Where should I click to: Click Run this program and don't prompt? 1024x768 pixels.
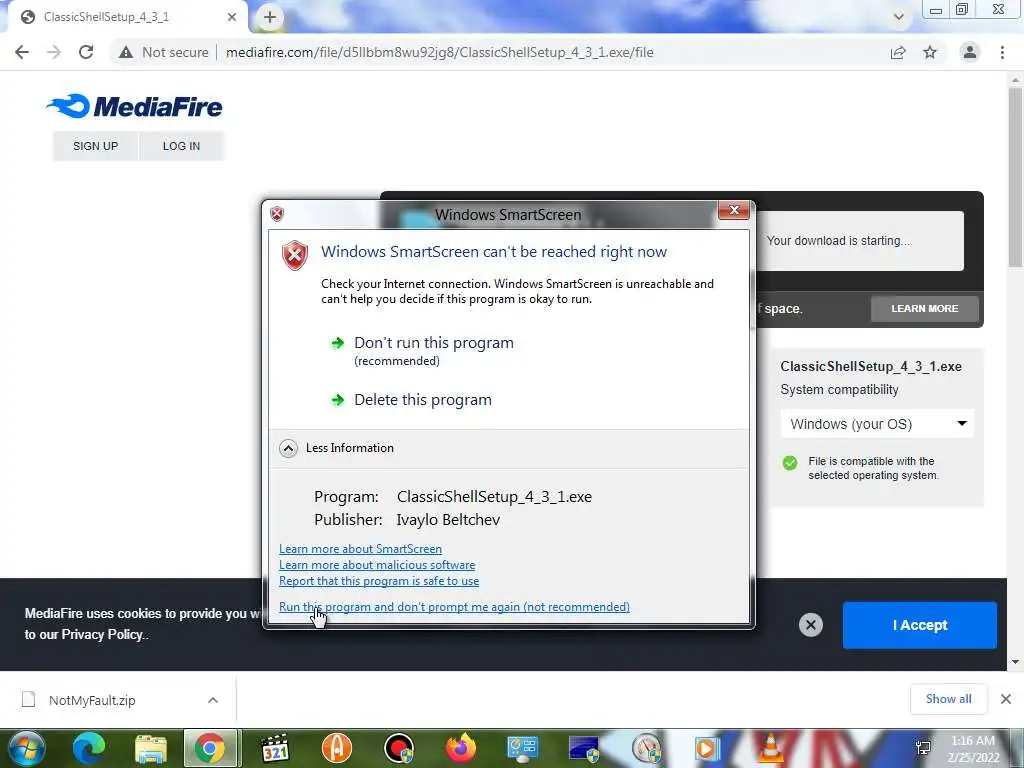455,607
